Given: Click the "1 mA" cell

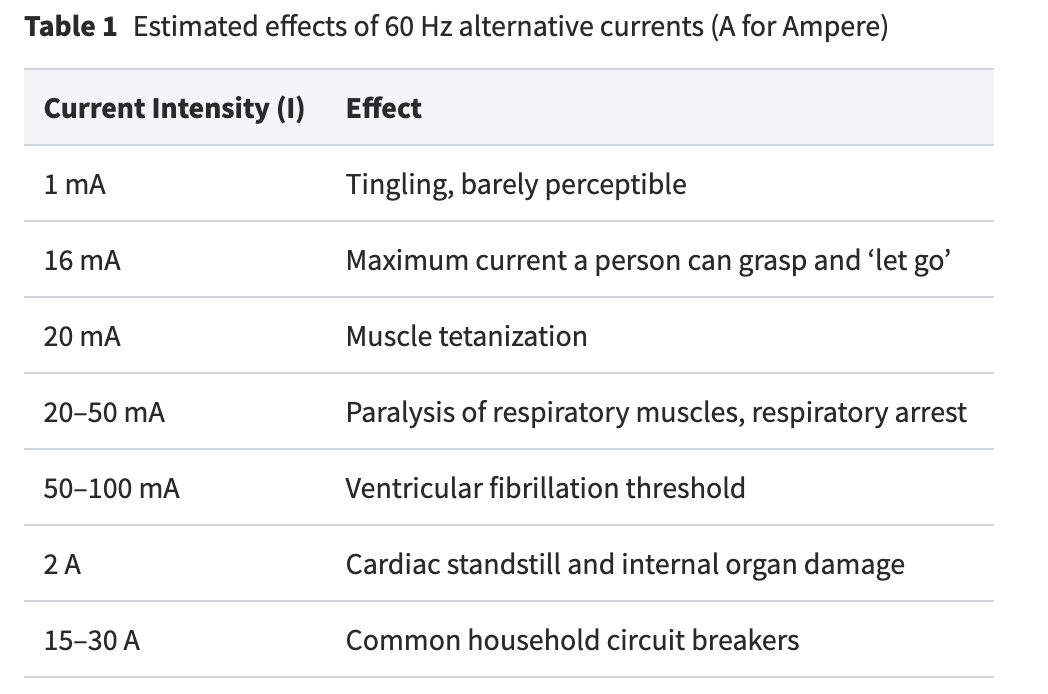Looking at the screenshot, I should (x=75, y=184).
